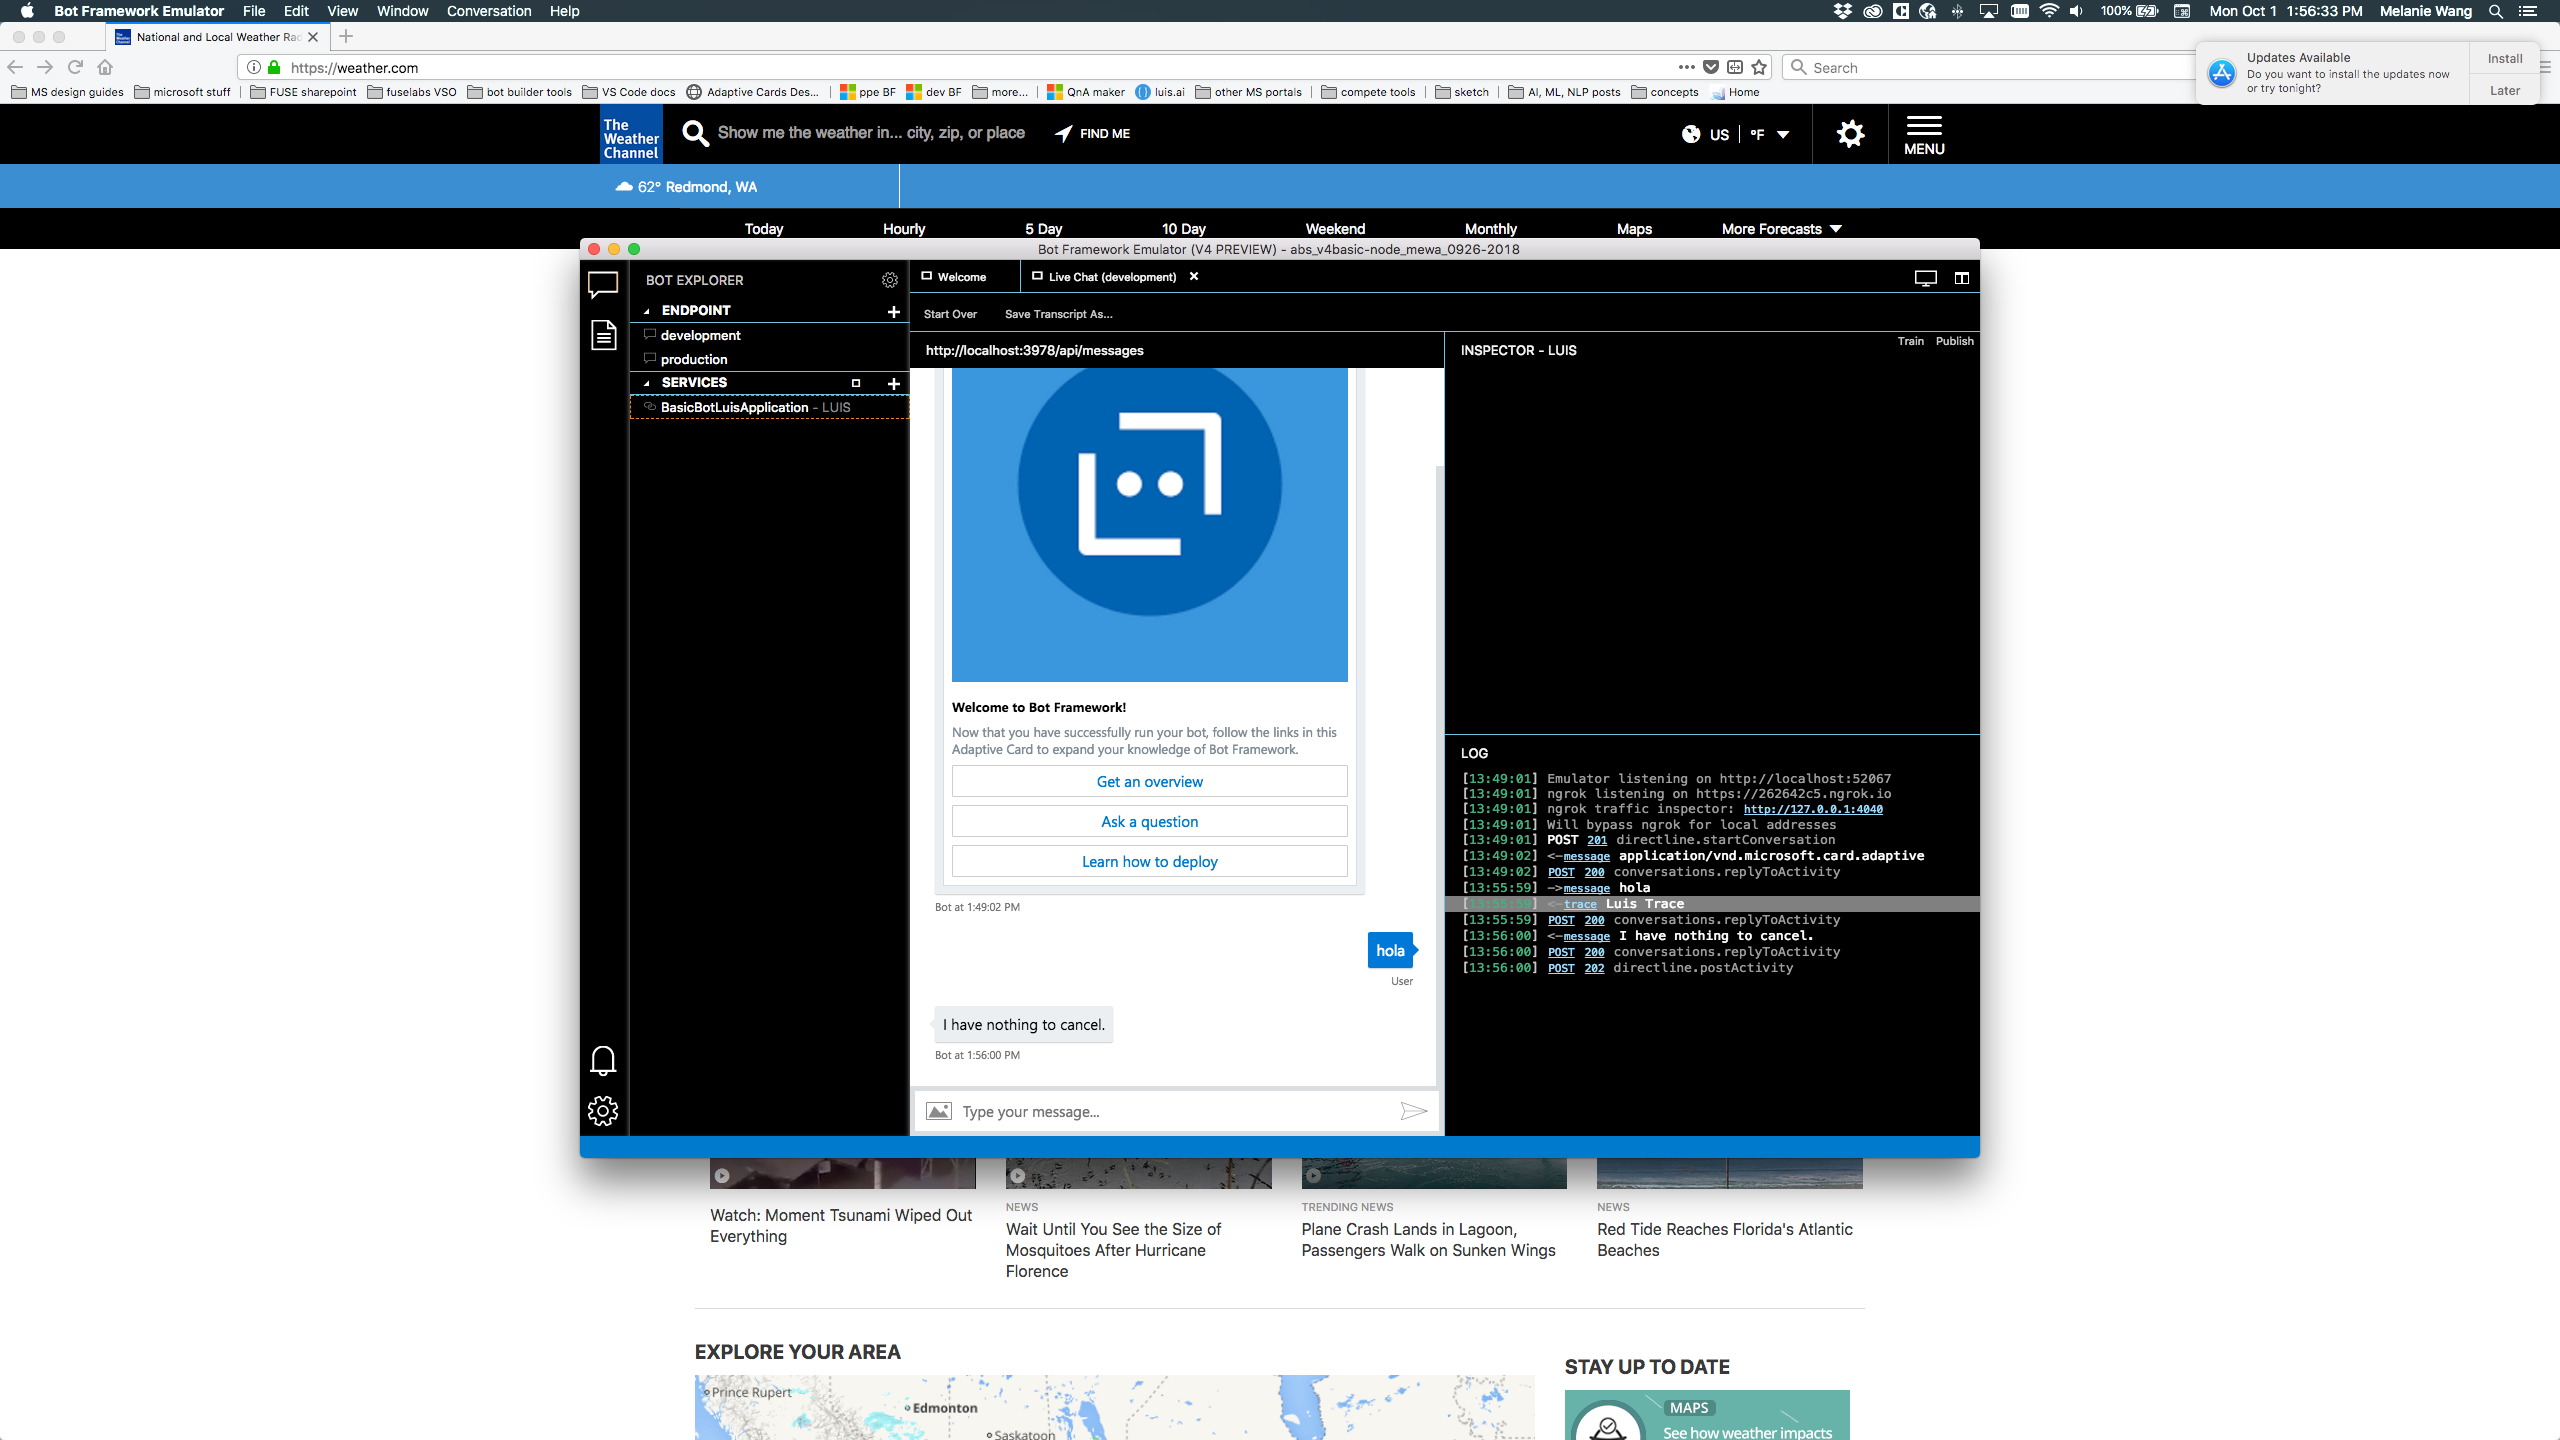Add a new endpoint with the plus icon

click(893, 311)
